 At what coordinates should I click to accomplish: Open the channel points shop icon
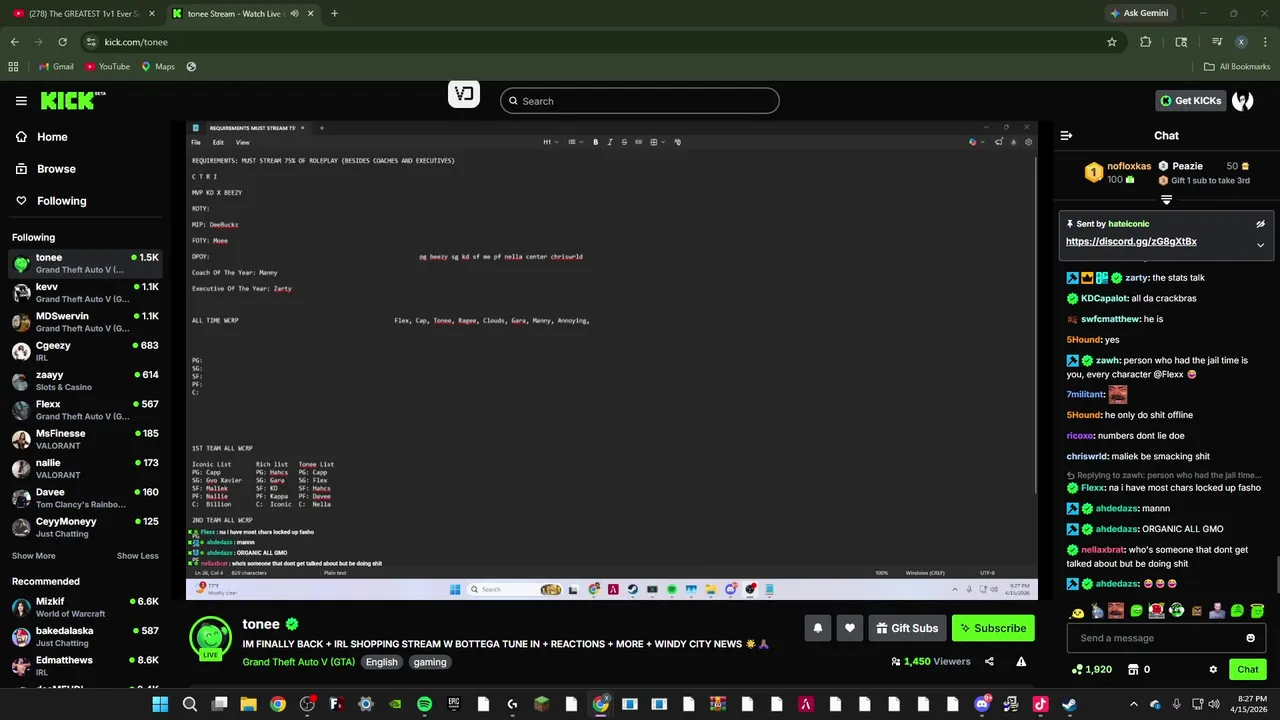coord(1133,669)
